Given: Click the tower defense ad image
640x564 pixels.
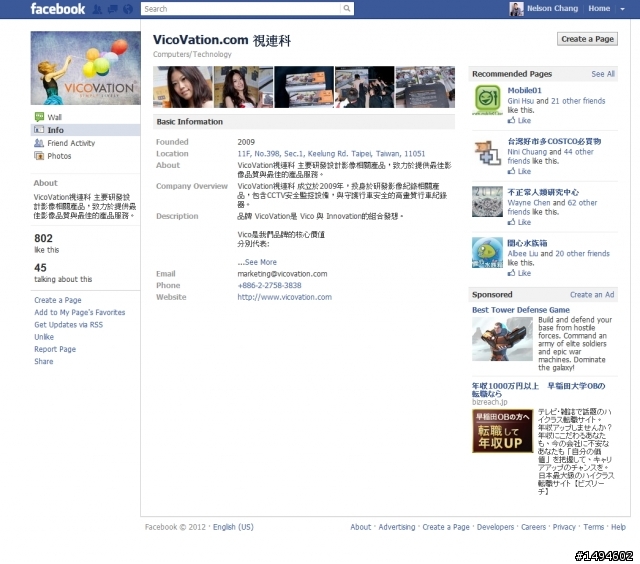Looking at the screenshot, I should [502, 339].
